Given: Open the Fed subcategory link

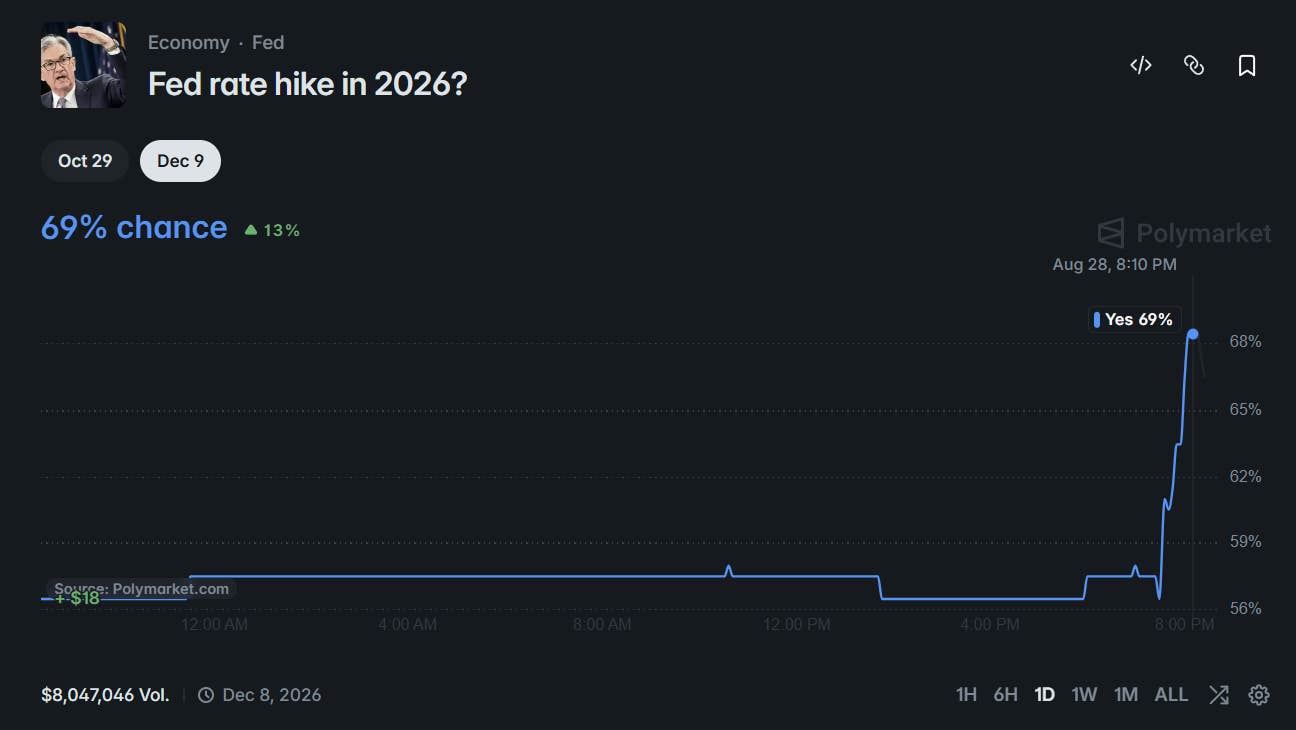Looking at the screenshot, I should 268,43.
